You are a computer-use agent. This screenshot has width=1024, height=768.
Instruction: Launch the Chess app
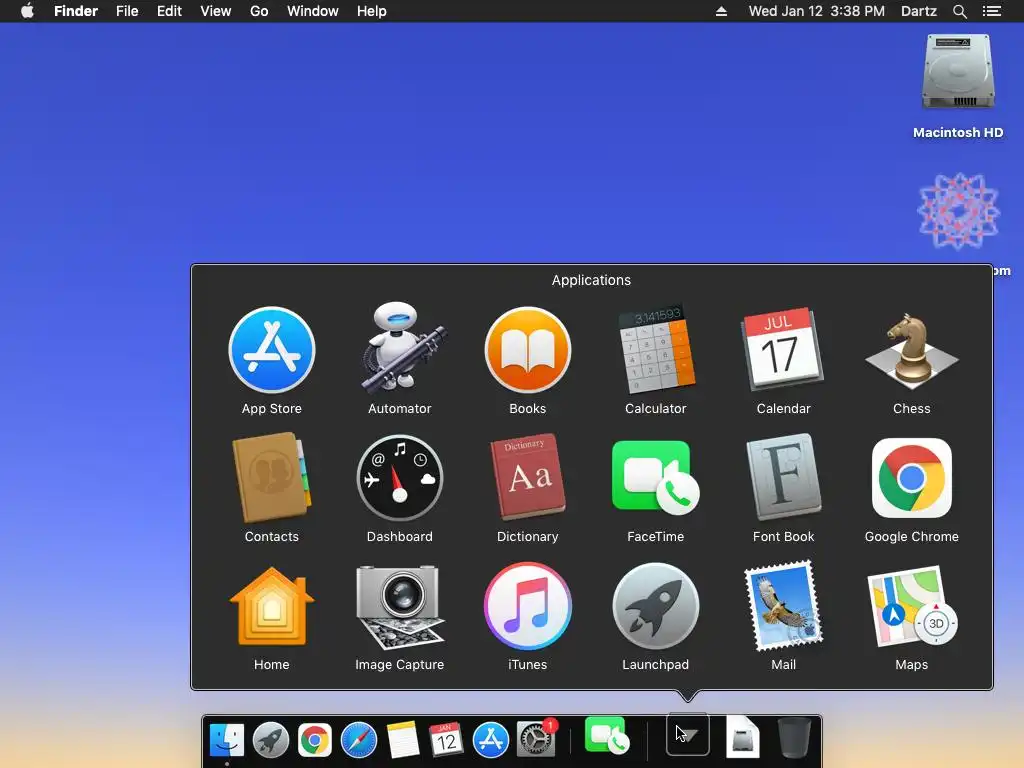(x=912, y=351)
